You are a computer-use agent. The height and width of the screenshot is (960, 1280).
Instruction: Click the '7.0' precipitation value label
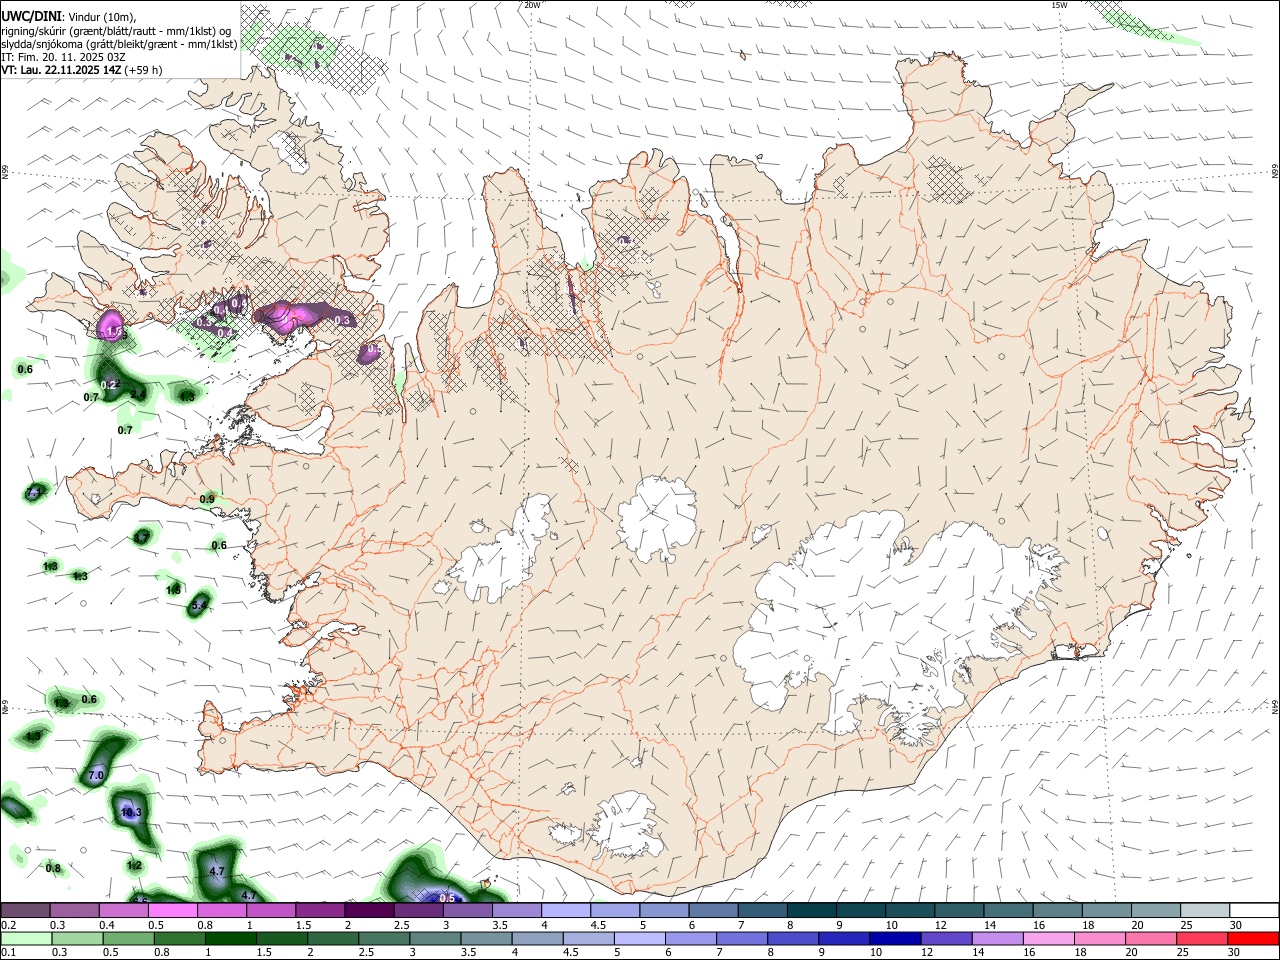pos(96,775)
